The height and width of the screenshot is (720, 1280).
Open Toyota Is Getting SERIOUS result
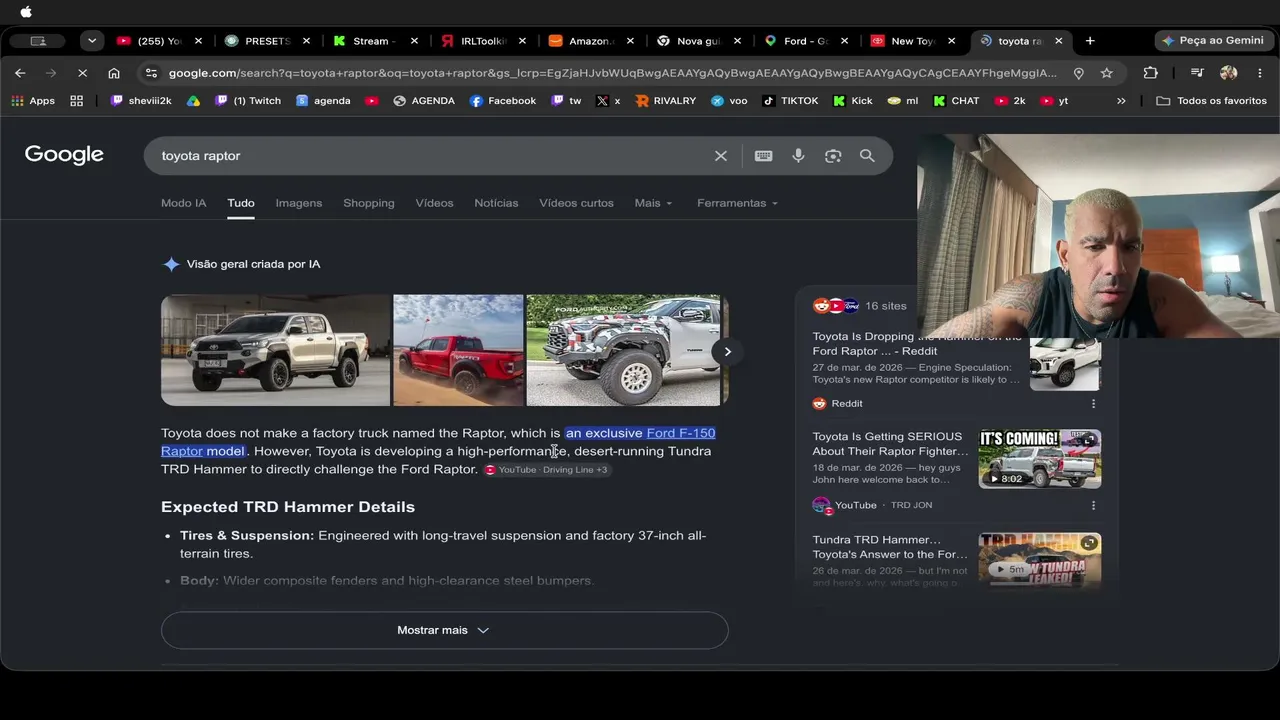pos(890,444)
